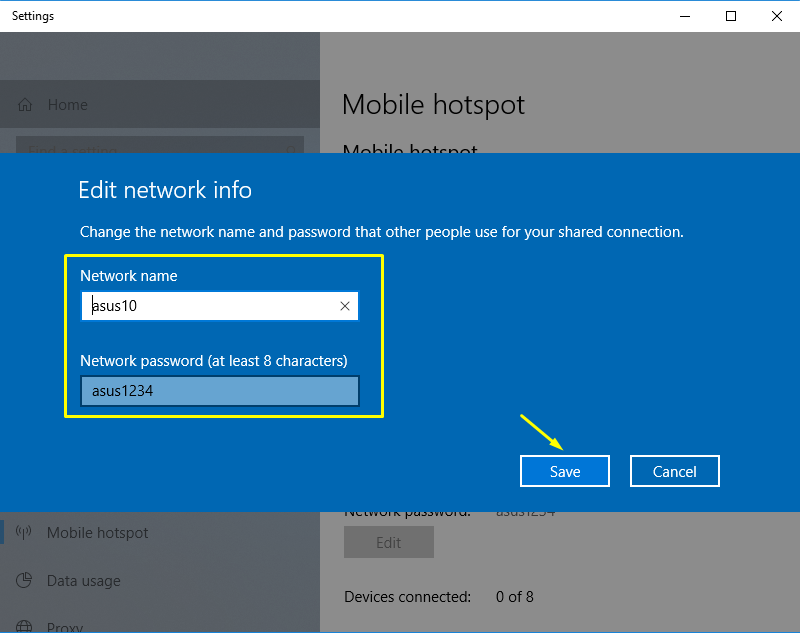
Task: Select the Network password input field
Action: 219,391
